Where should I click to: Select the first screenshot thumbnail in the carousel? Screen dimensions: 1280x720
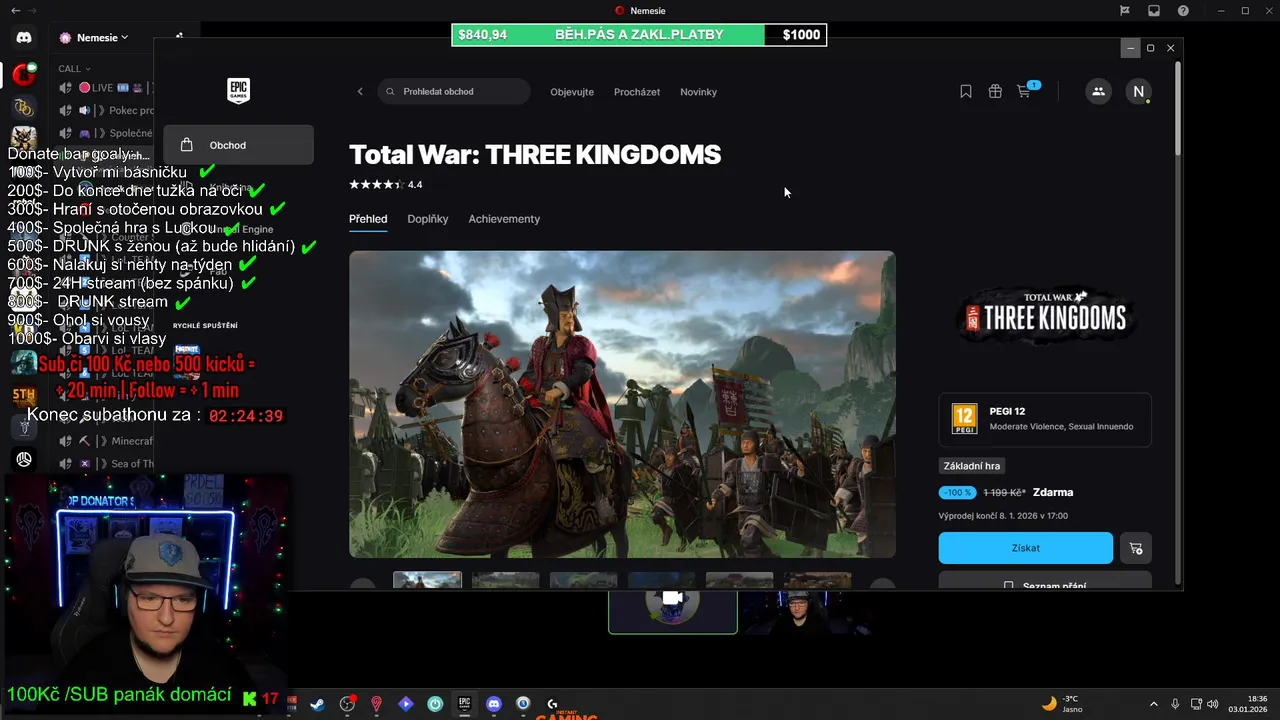coord(427,580)
